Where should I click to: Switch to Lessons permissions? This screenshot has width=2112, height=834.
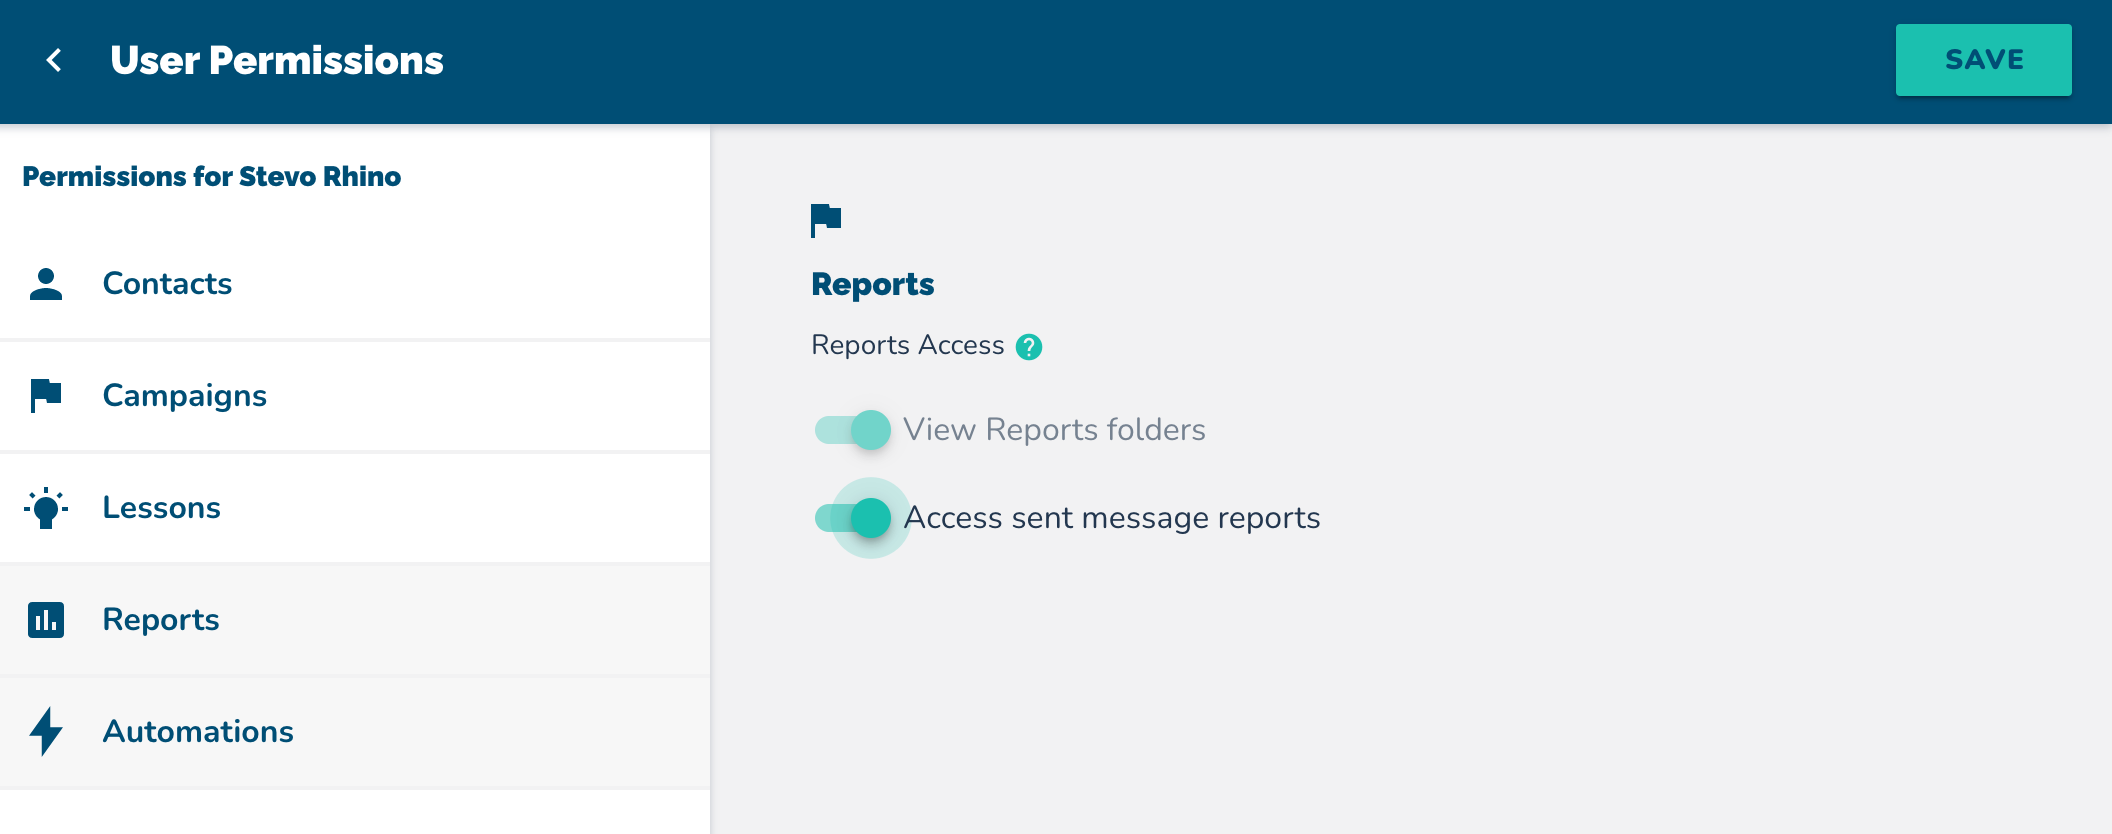355,508
